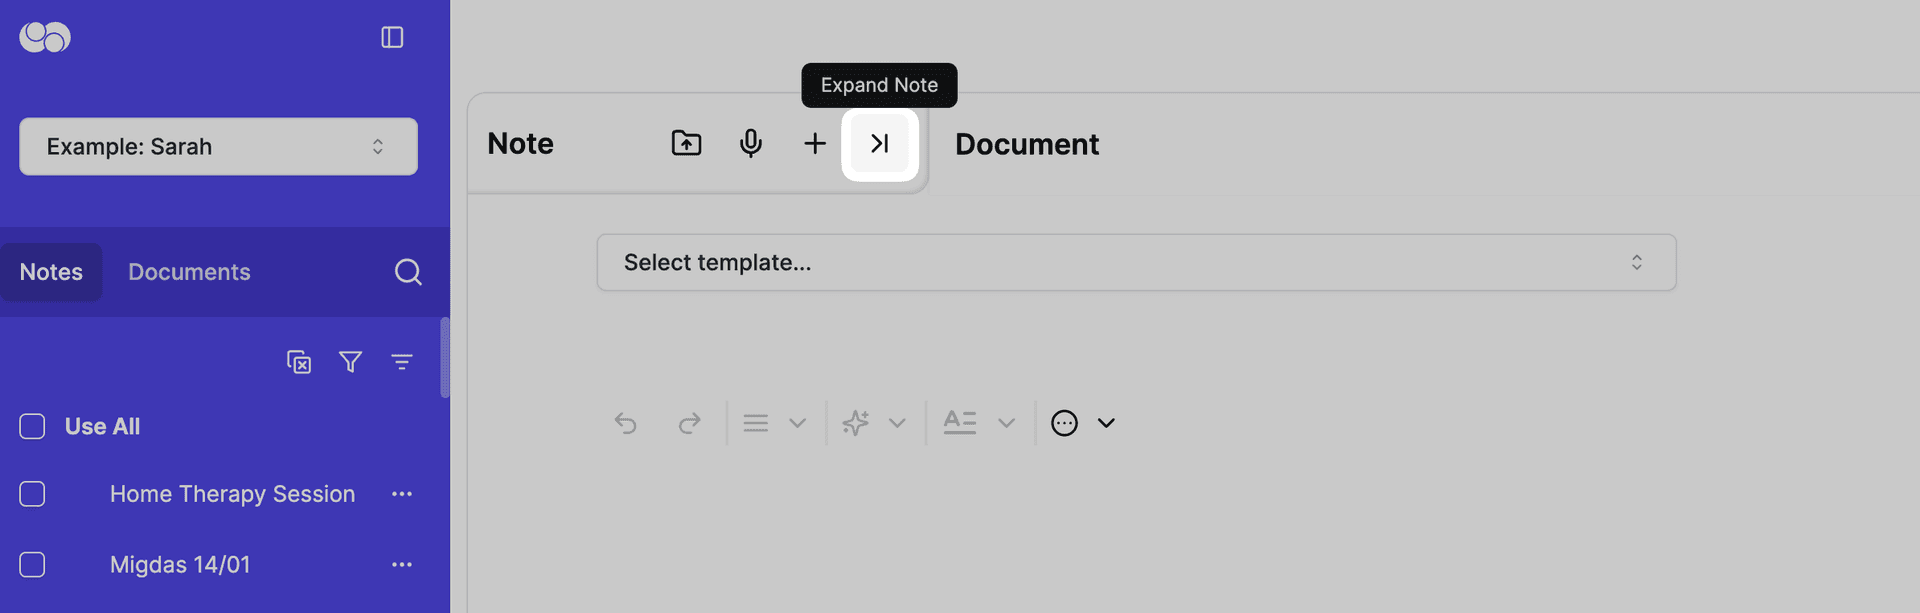Click the upload folder icon beside Note
The width and height of the screenshot is (1920, 613).
686,143
